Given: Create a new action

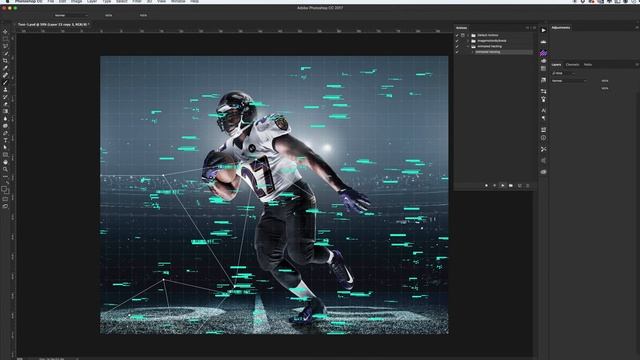Looking at the screenshot, I should (519, 186).
